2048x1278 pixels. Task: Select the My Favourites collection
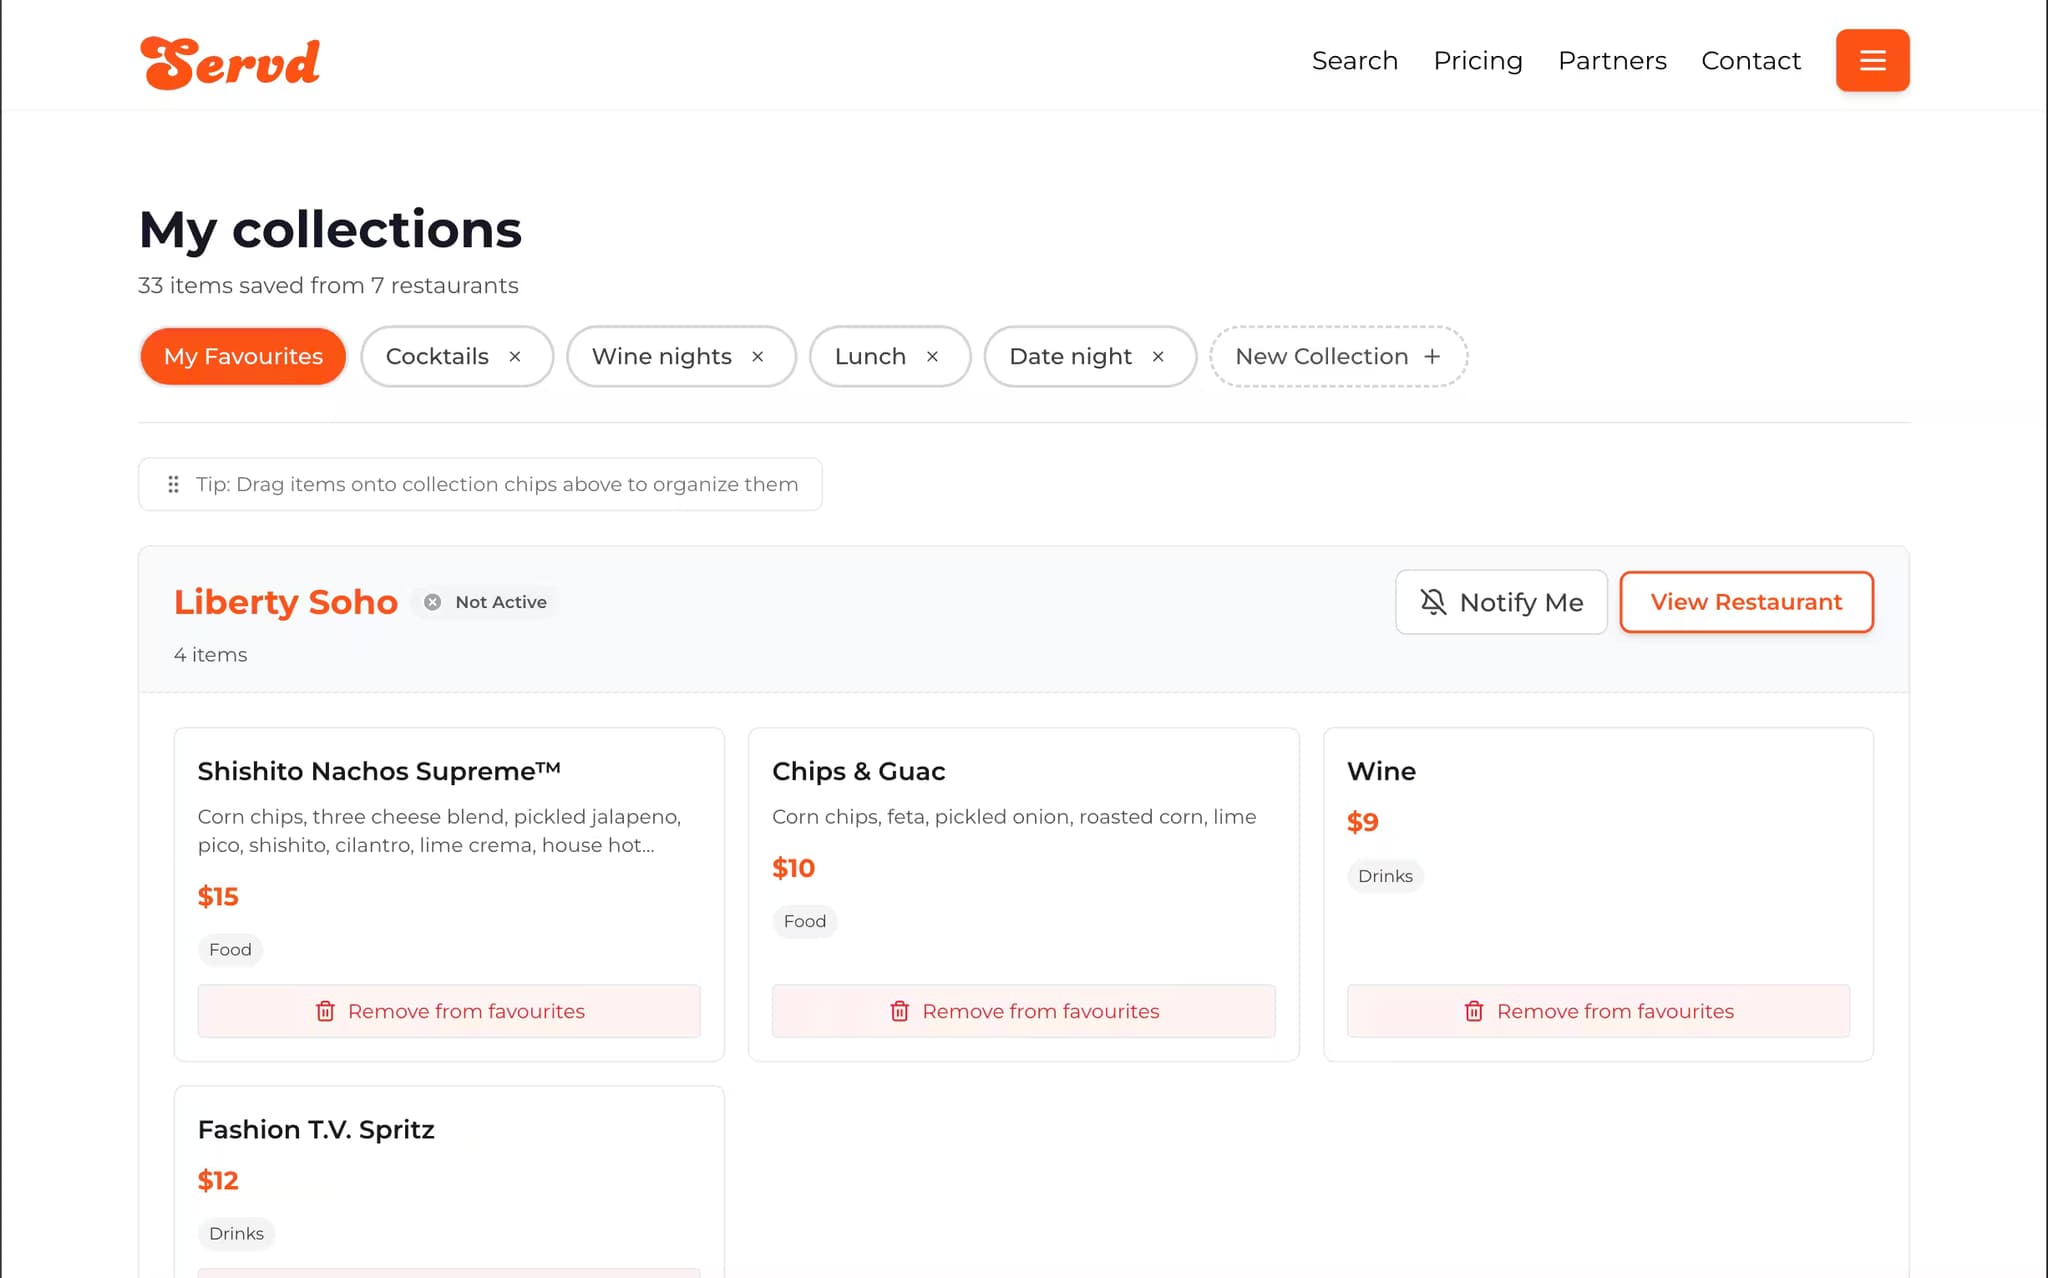tap(243, 357)
